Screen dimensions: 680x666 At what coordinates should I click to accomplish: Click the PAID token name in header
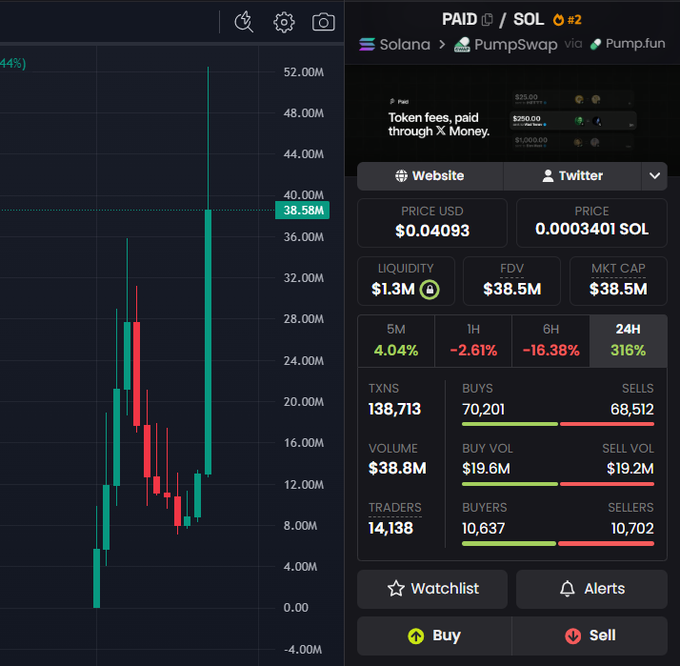point(459,20)
